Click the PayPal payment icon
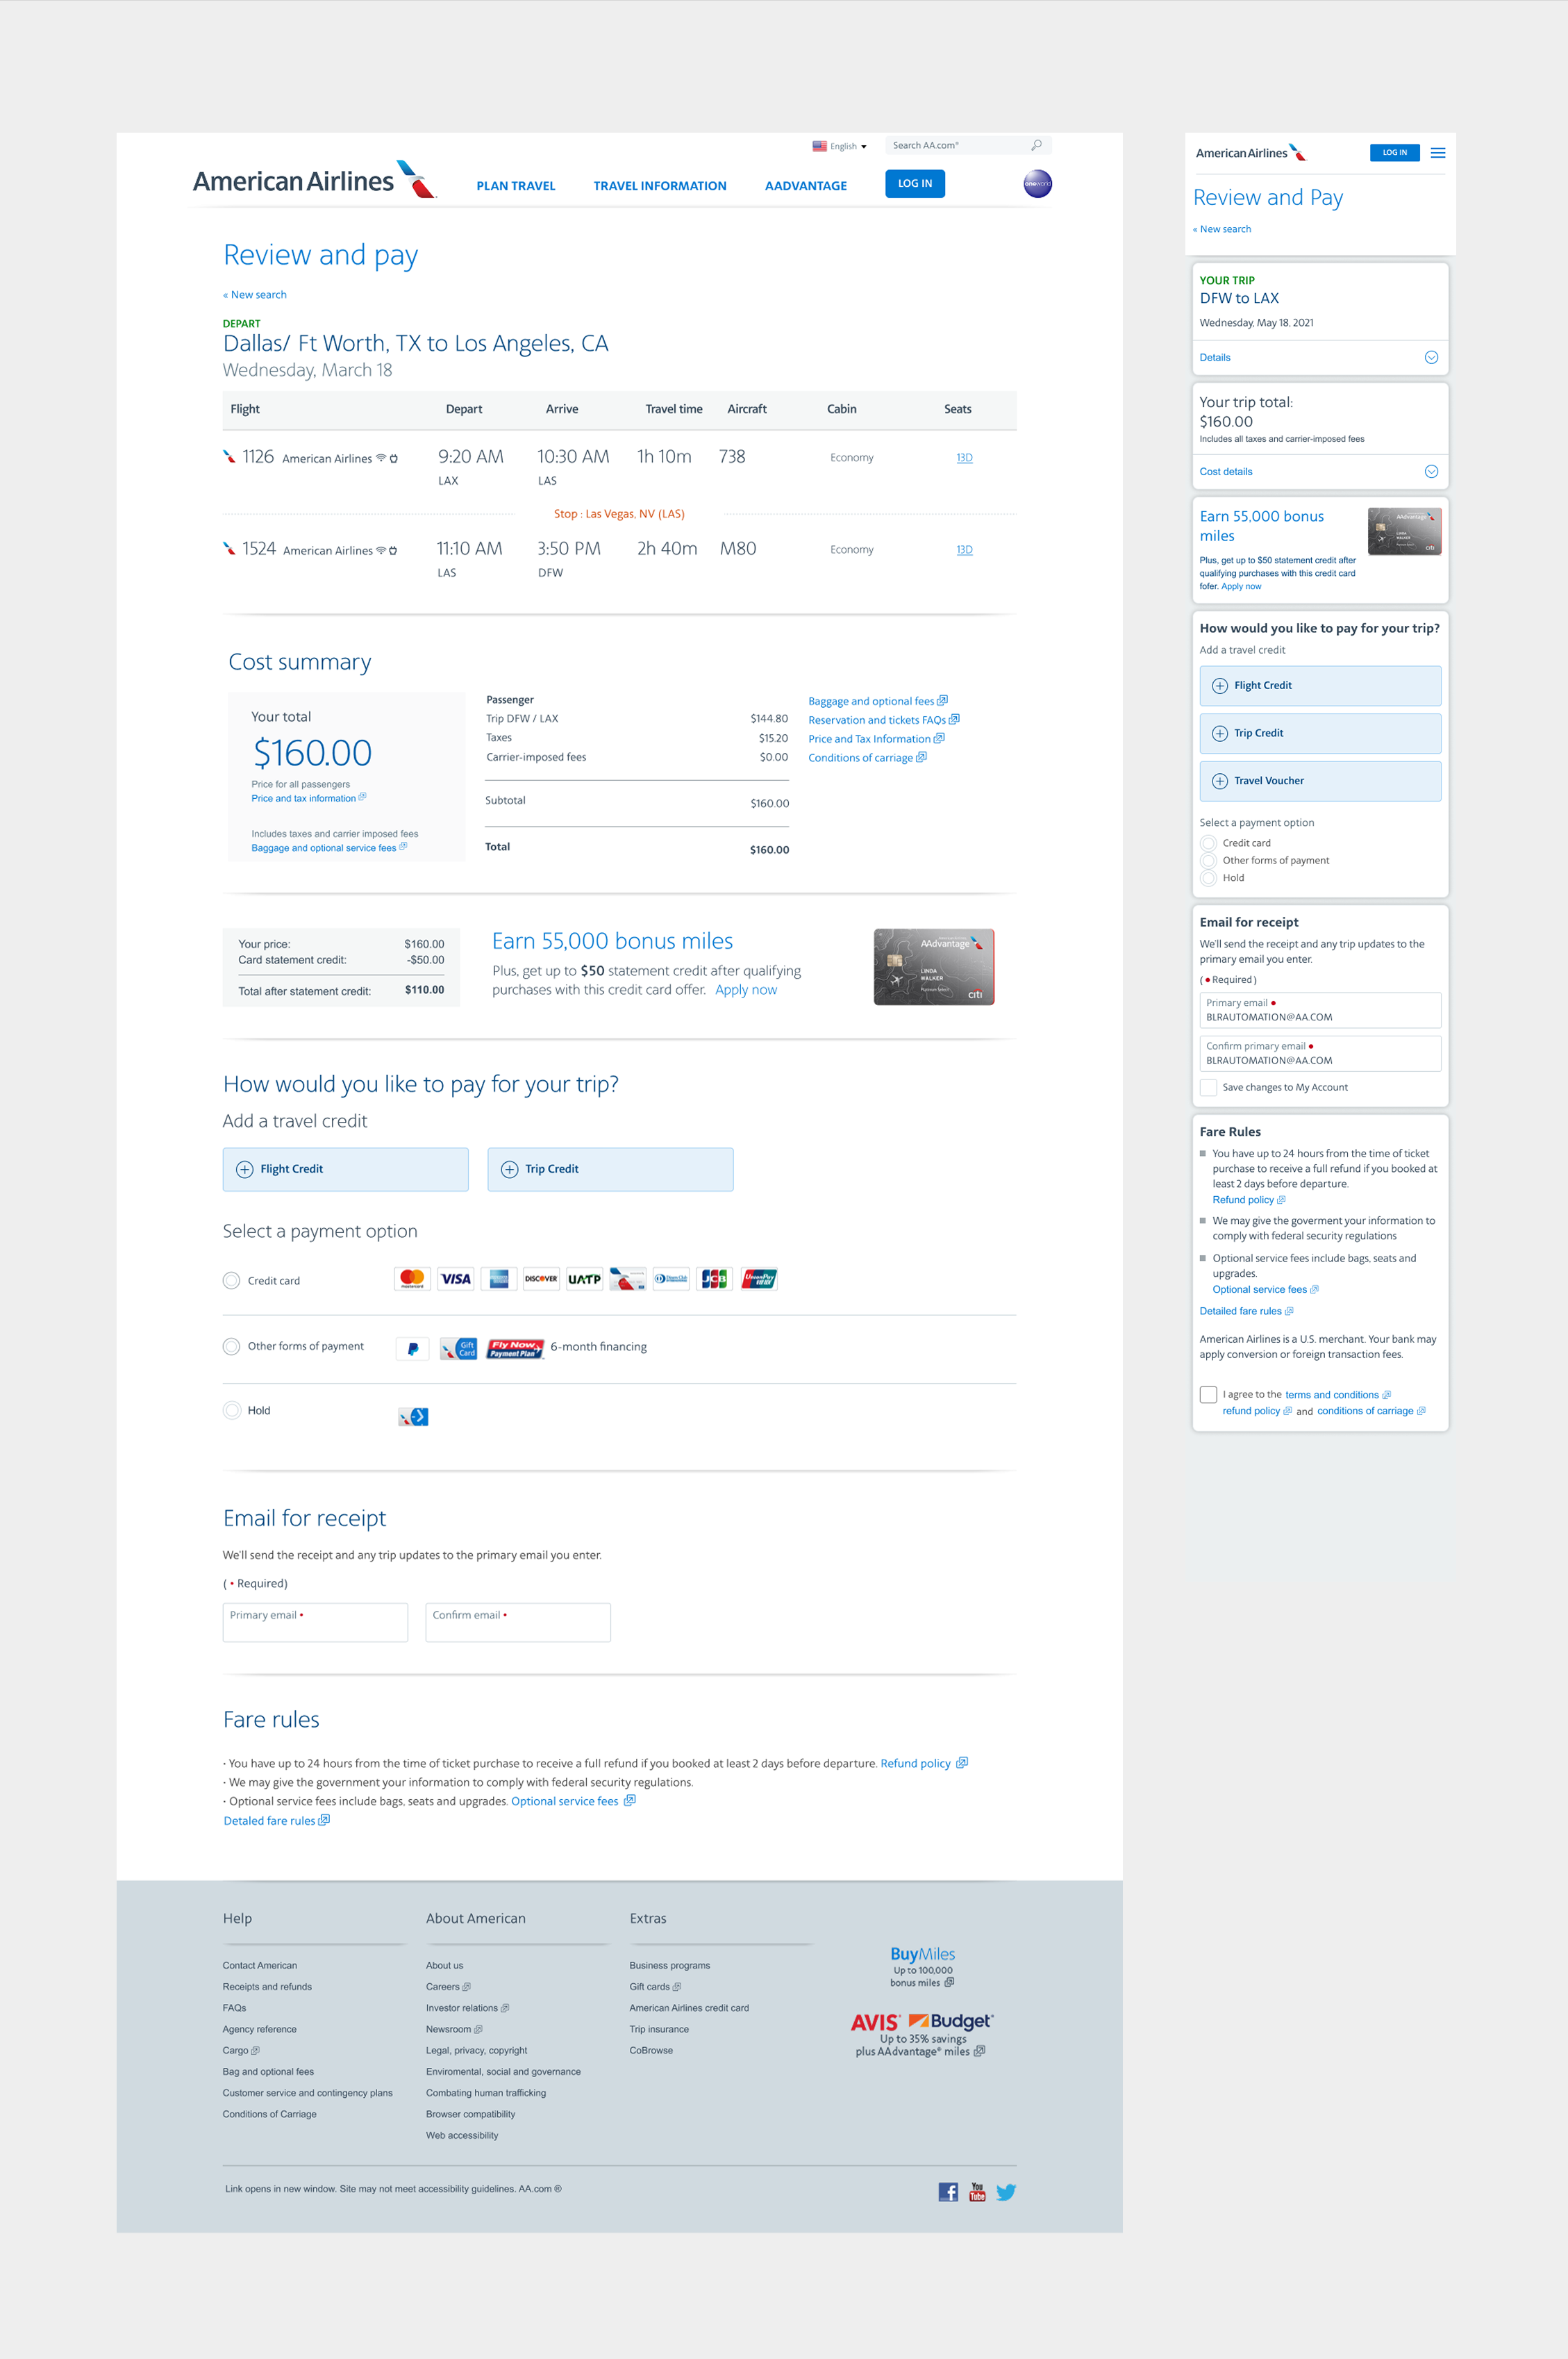The width and height of the screenshot is (1568, 2359). tap(412, 1348)
